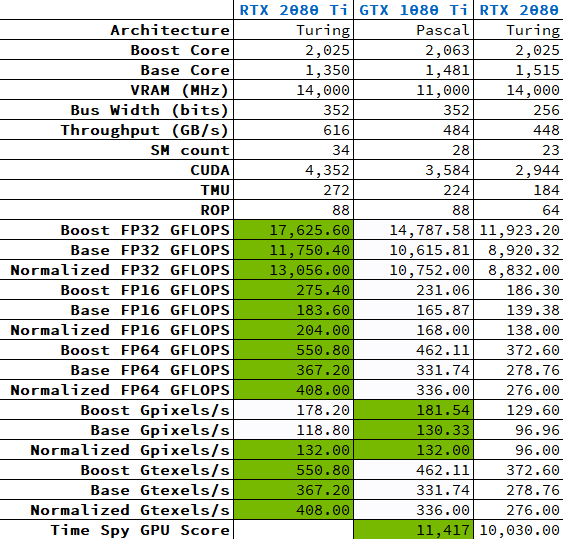Click the 118.80 Base Gpixels/s cell
This screenshot has width=563, height=539.
pyautogui.click(x=293, y=430)
